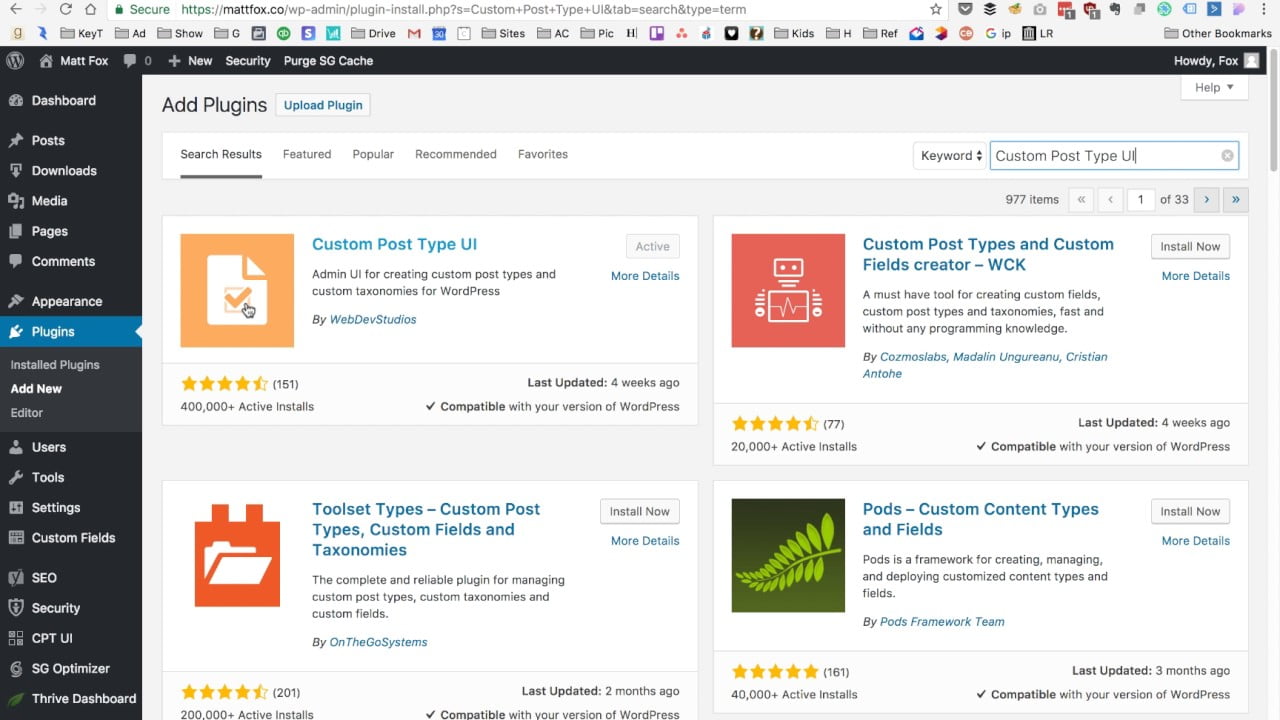
Task: Open the Keyword search type dropdown
Action: pyautogui.click(x=948, y=155)
